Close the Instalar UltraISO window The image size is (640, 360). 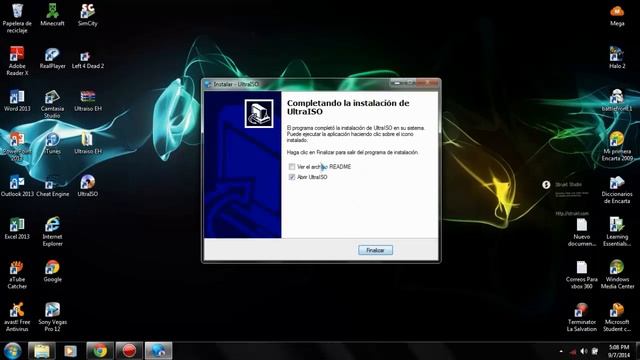tap(427, 83)
